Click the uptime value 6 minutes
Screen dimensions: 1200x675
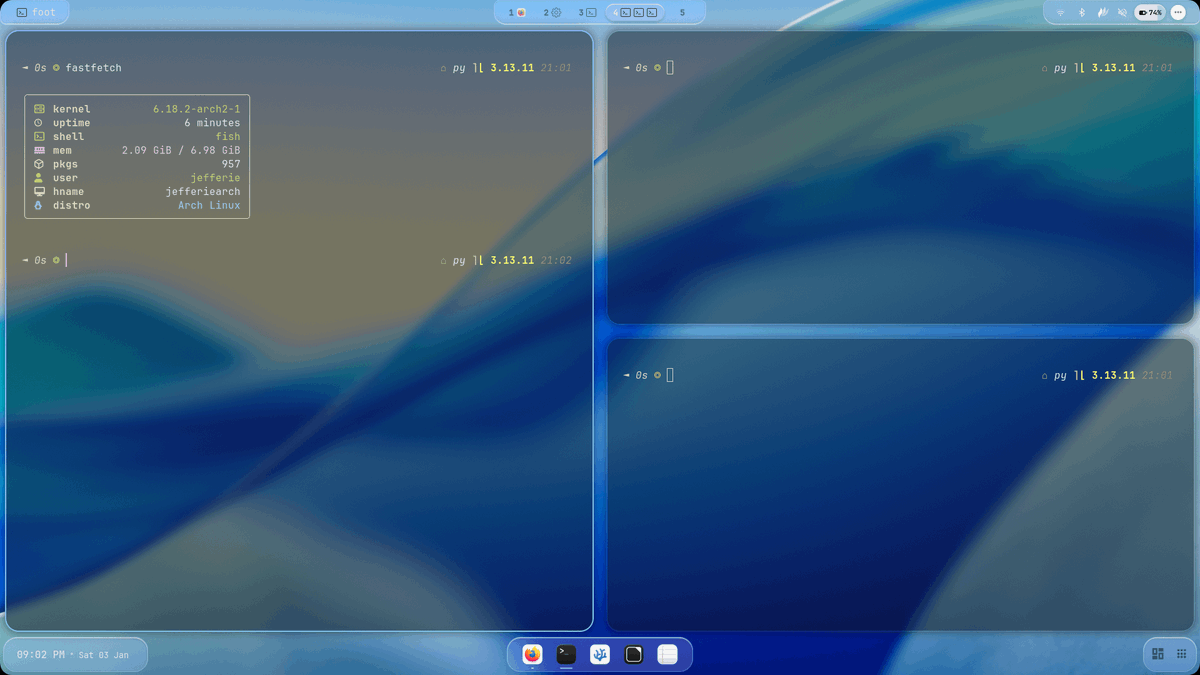click(212, 123)
